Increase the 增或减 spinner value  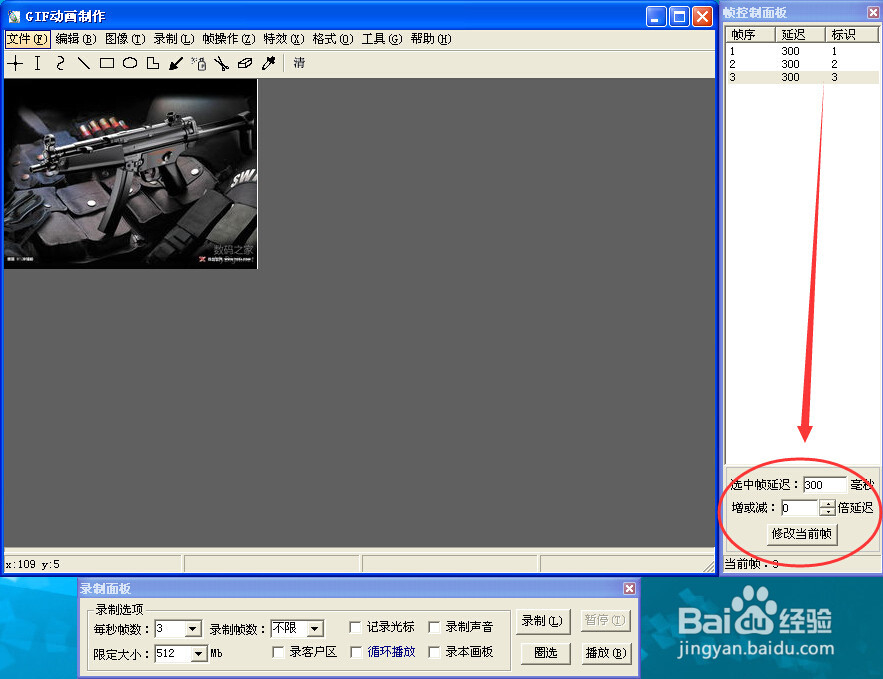point(827,504)
